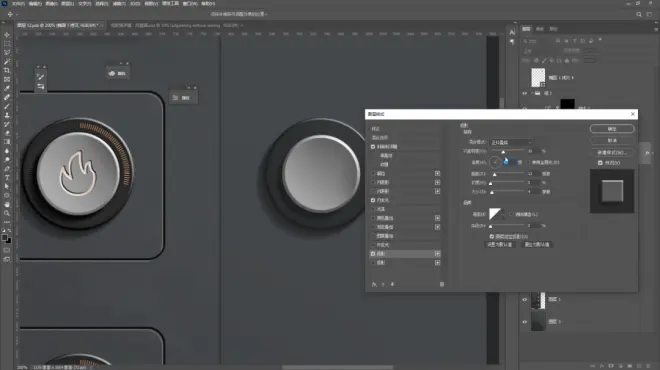The width and height of the screenshot is (660, 370).
Task: Toggle the Preview checkbox in Layer Style dialog
Action: pos(600,163)
